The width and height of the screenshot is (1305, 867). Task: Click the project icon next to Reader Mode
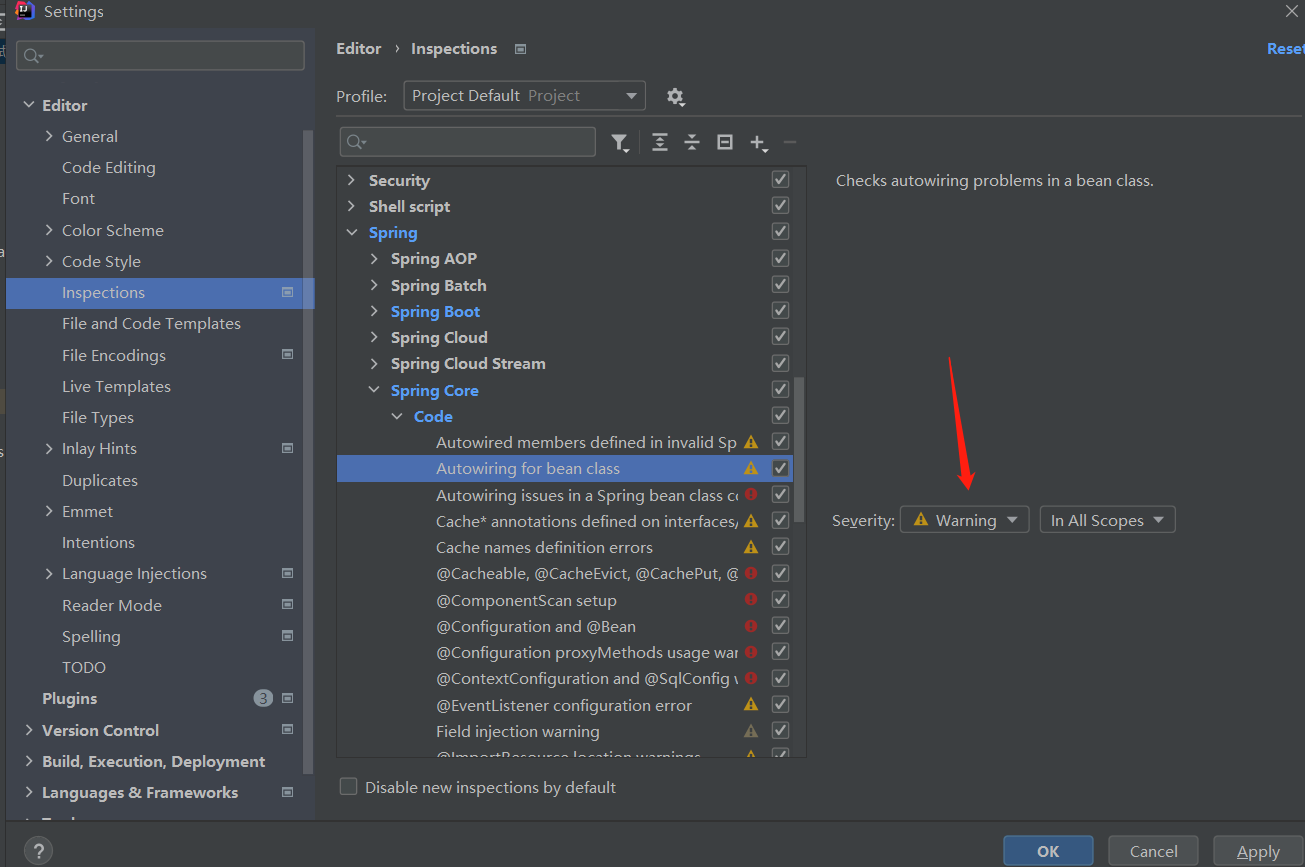pyautogui.click(x=288, y=605)
